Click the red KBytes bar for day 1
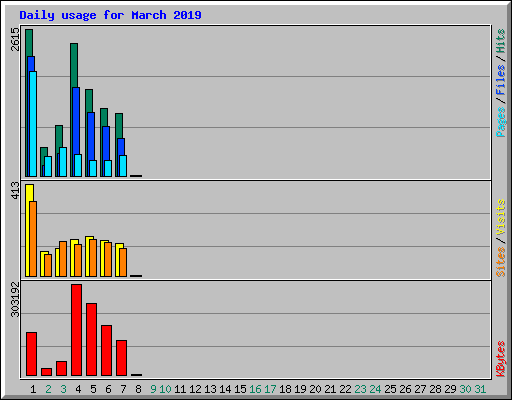Screen dimensions: 512x400 coord(31,354)
